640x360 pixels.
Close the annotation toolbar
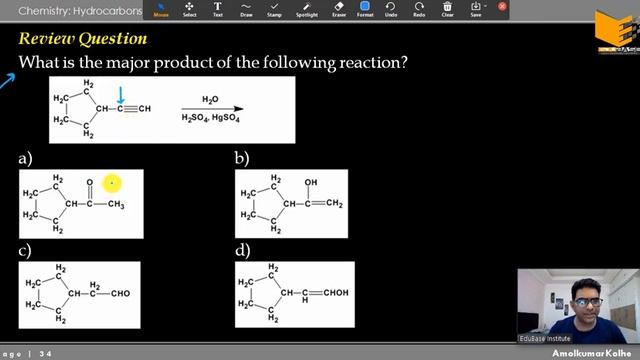(x=502, y=6)
